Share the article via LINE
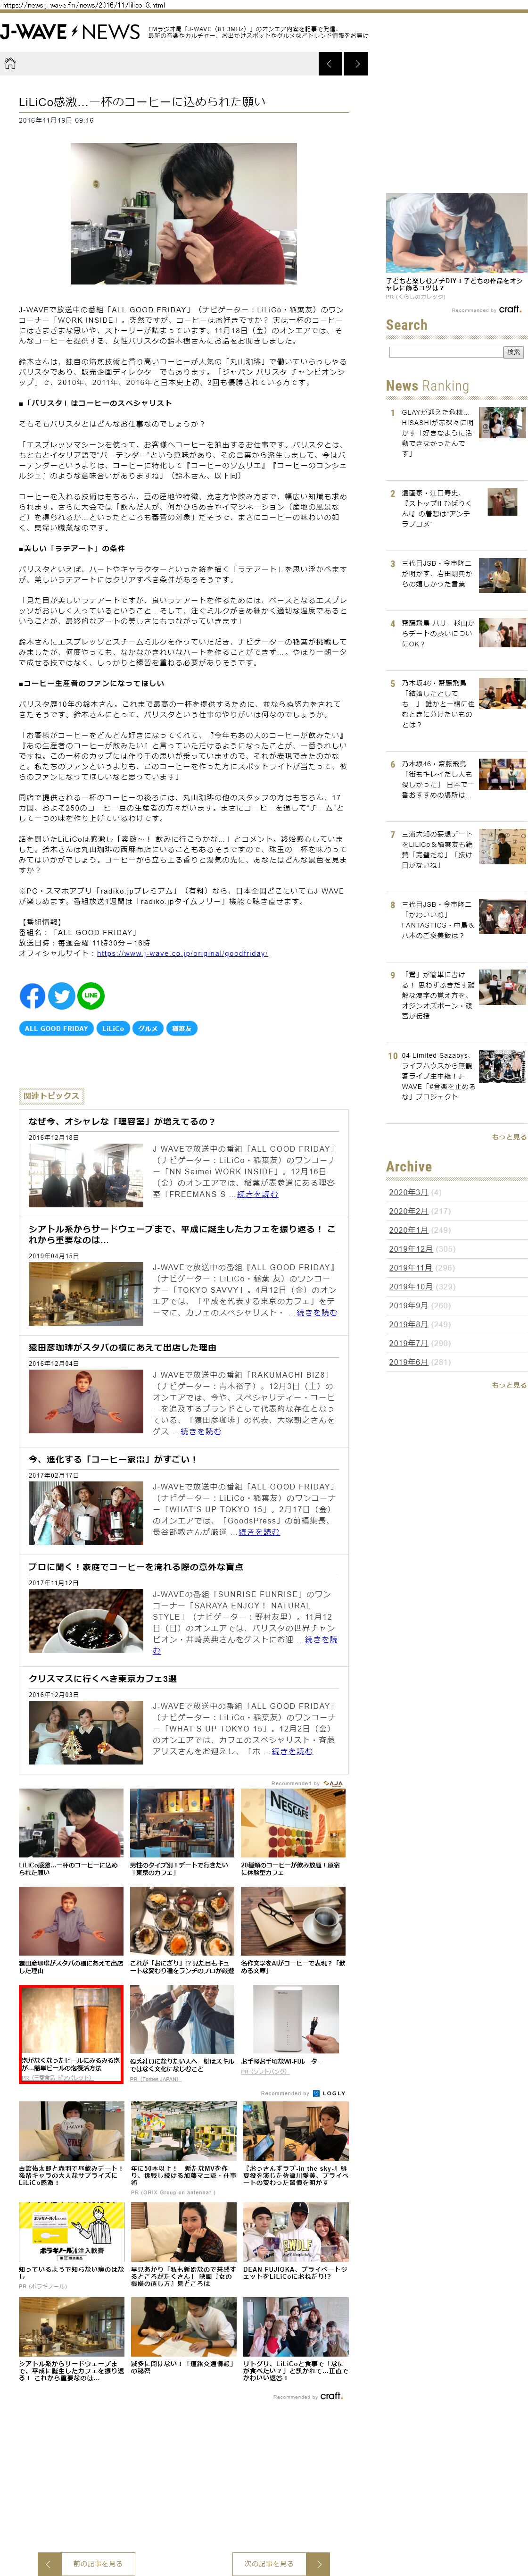Screen dimensions: 528x2576 (91, 996)
